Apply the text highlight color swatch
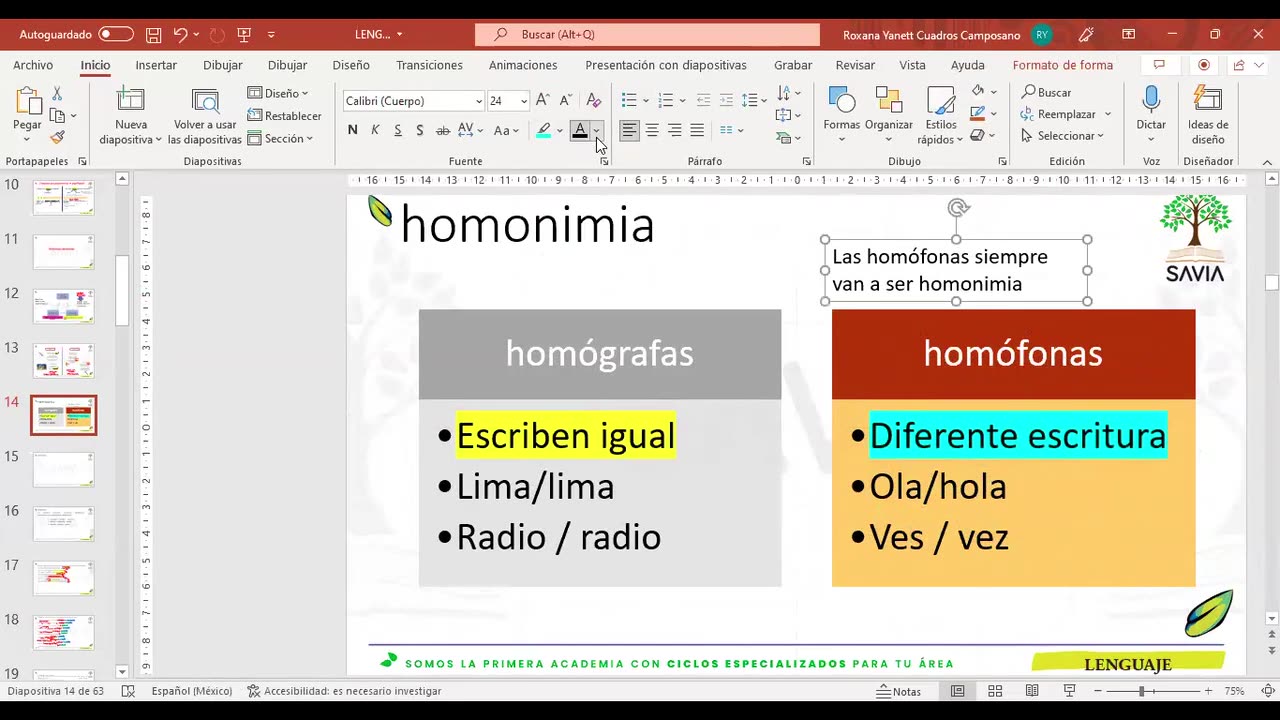This screenshot has width=1280, height=720. coord(544,130)
